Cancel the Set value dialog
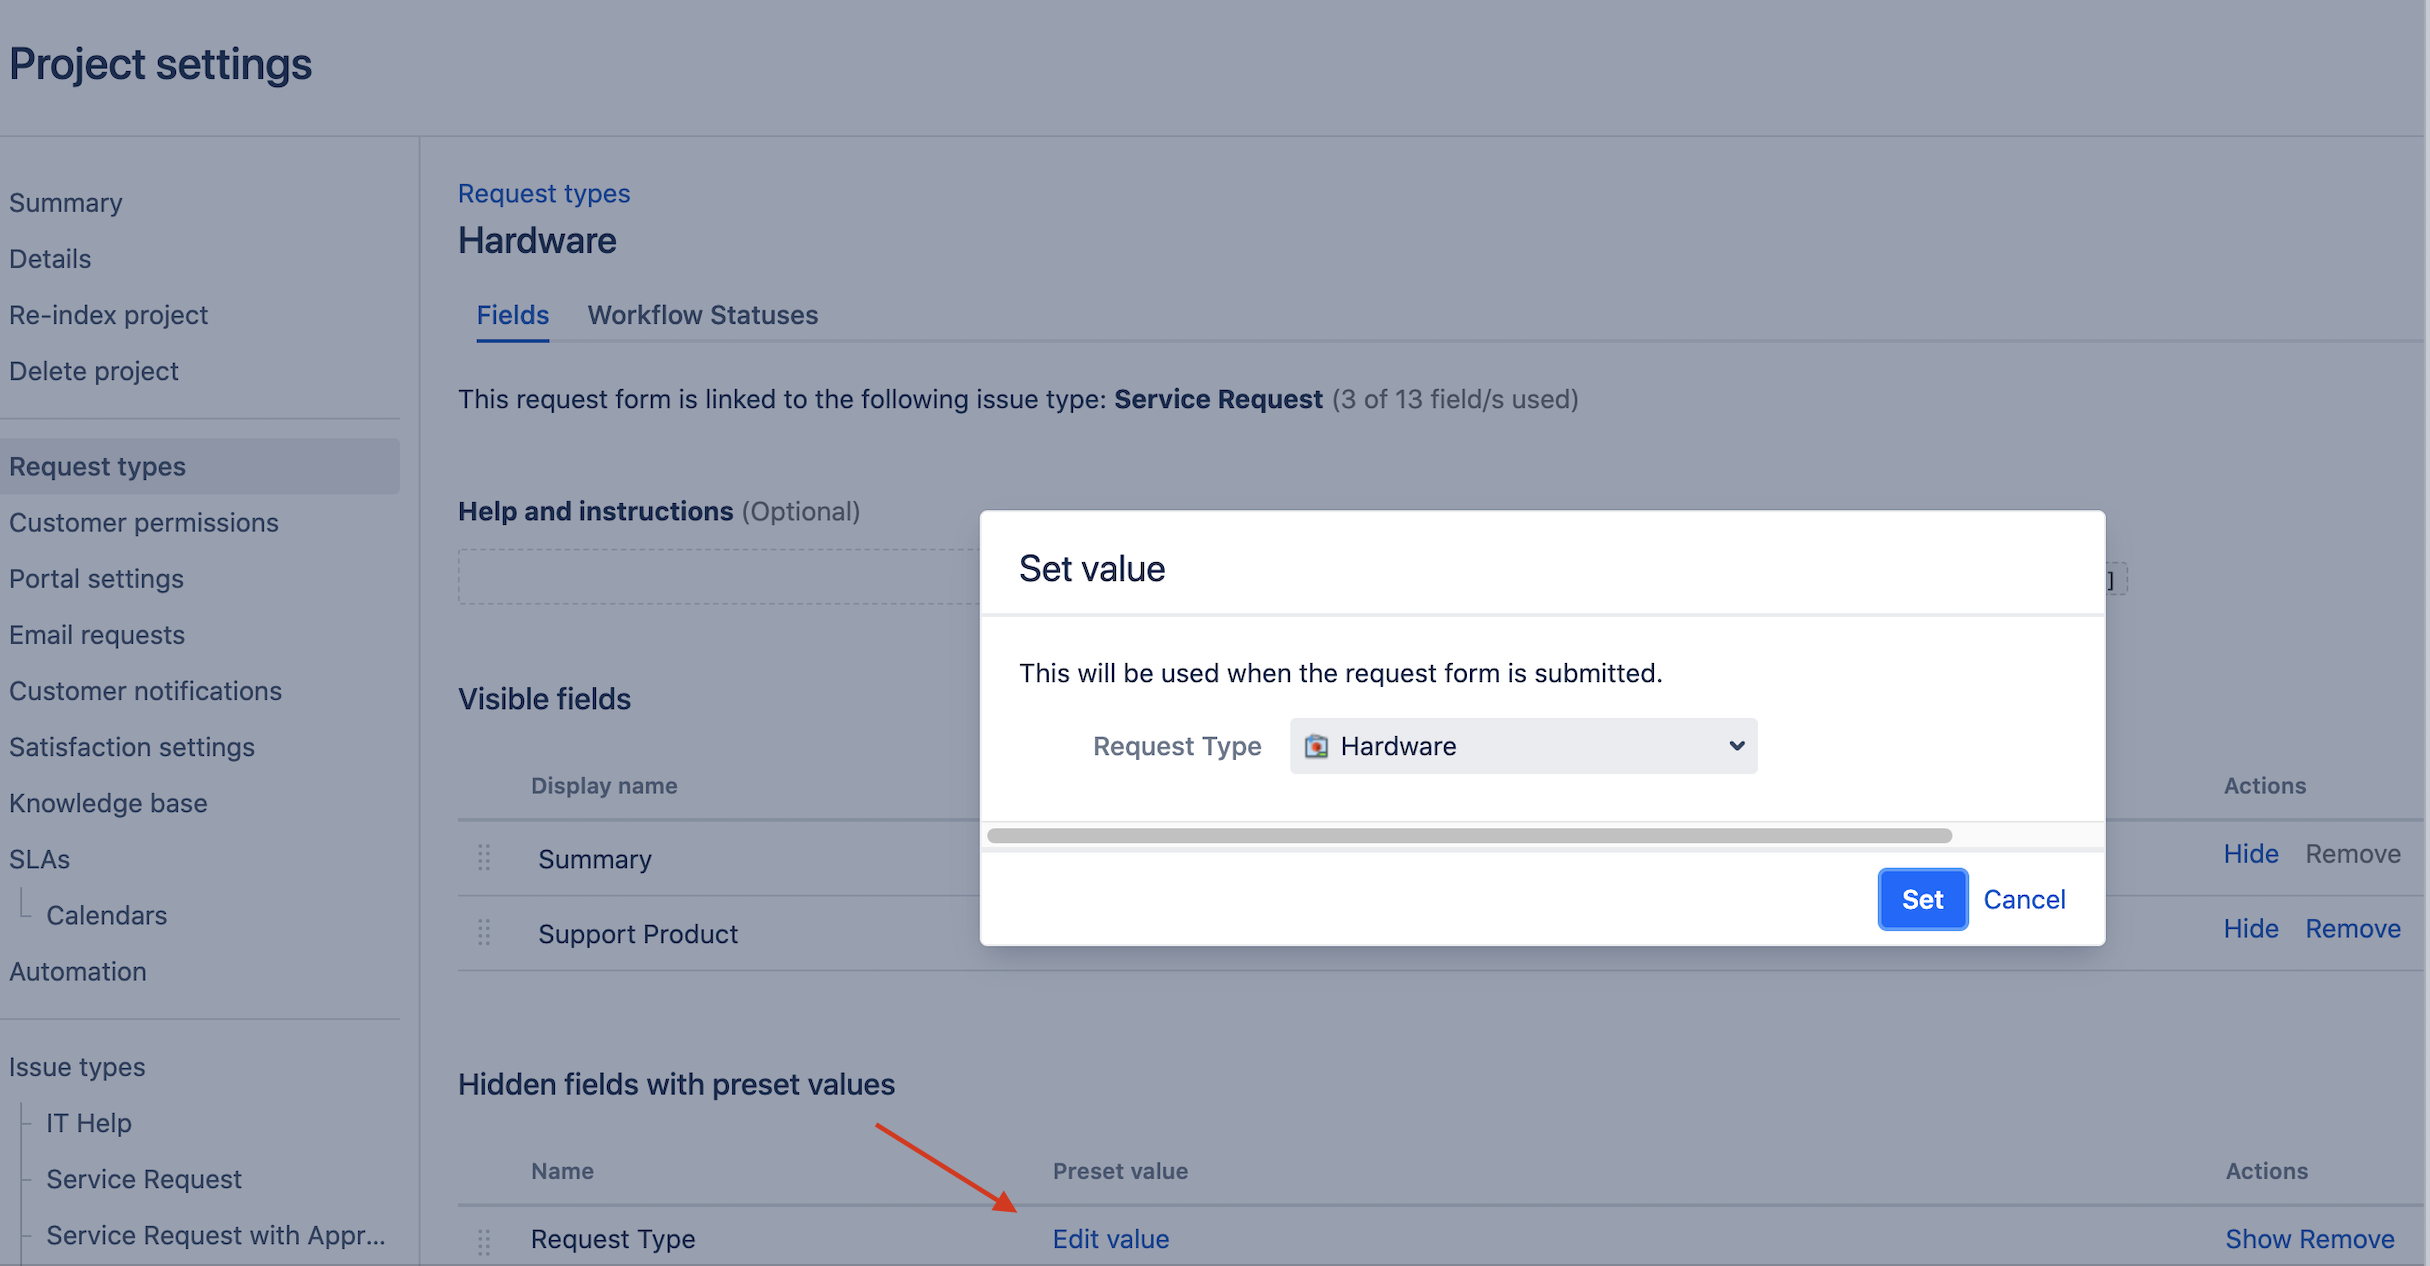The width and height of the screenshot is (2430, 1266). [2023, 899]
